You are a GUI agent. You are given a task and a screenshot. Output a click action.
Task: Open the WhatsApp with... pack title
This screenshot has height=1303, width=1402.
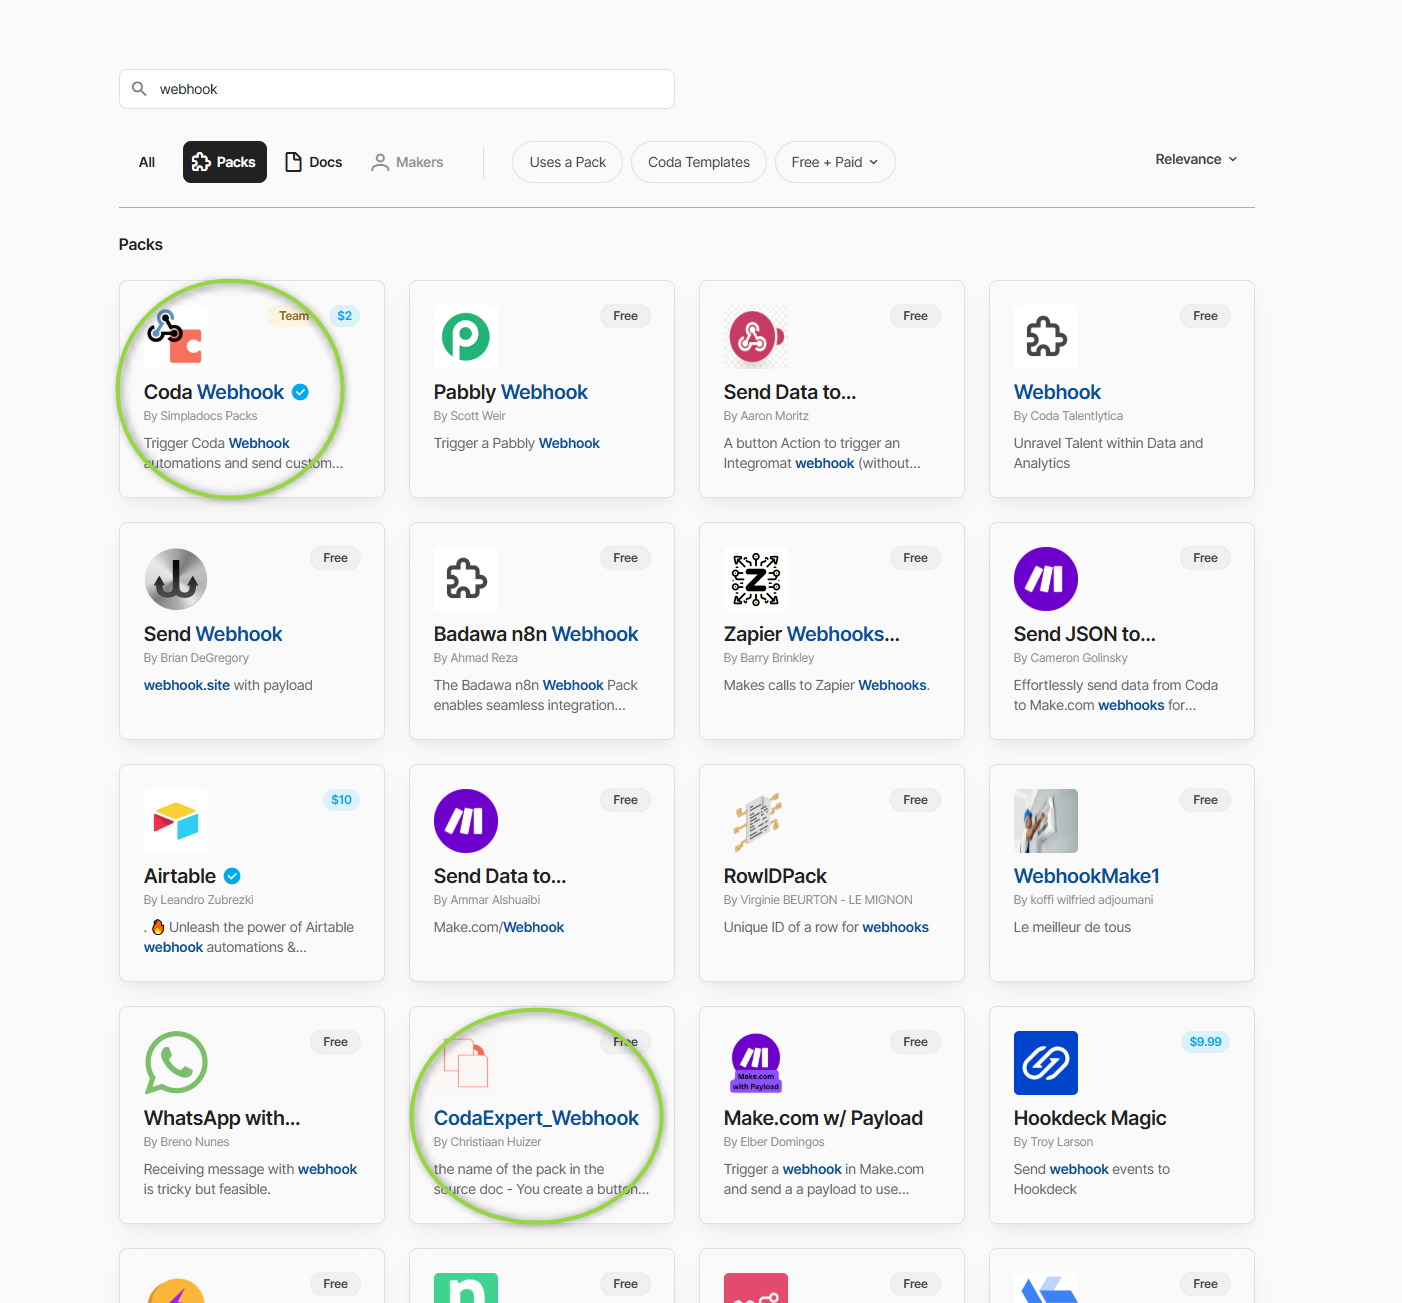point(222,1118)
